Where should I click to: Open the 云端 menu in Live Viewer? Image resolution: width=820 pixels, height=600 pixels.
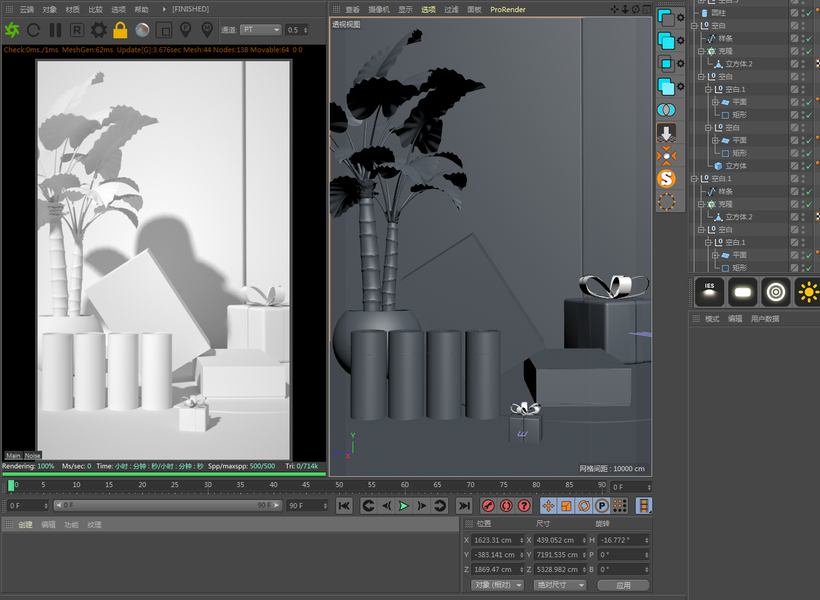coord(27,9)
